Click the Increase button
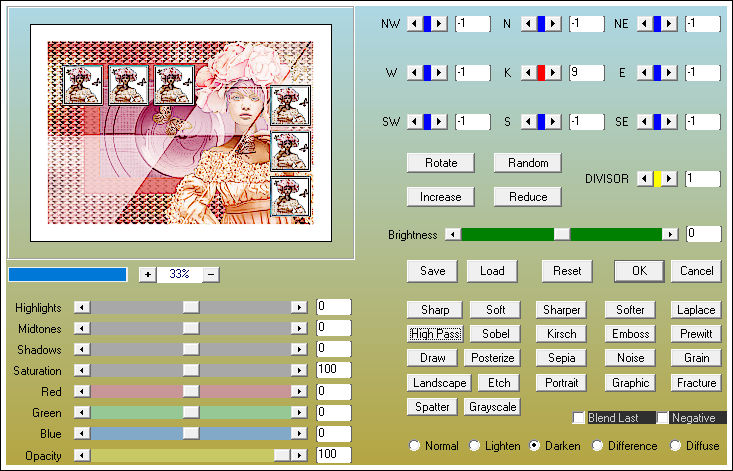The width and height of the screenshot is (733, 471). pos(441,197)
